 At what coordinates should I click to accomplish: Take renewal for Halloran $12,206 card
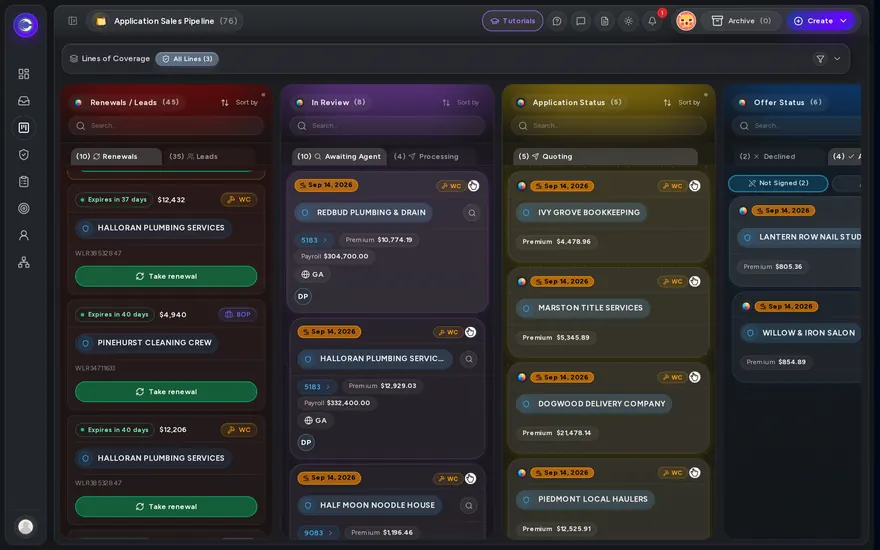coord(166,506)
